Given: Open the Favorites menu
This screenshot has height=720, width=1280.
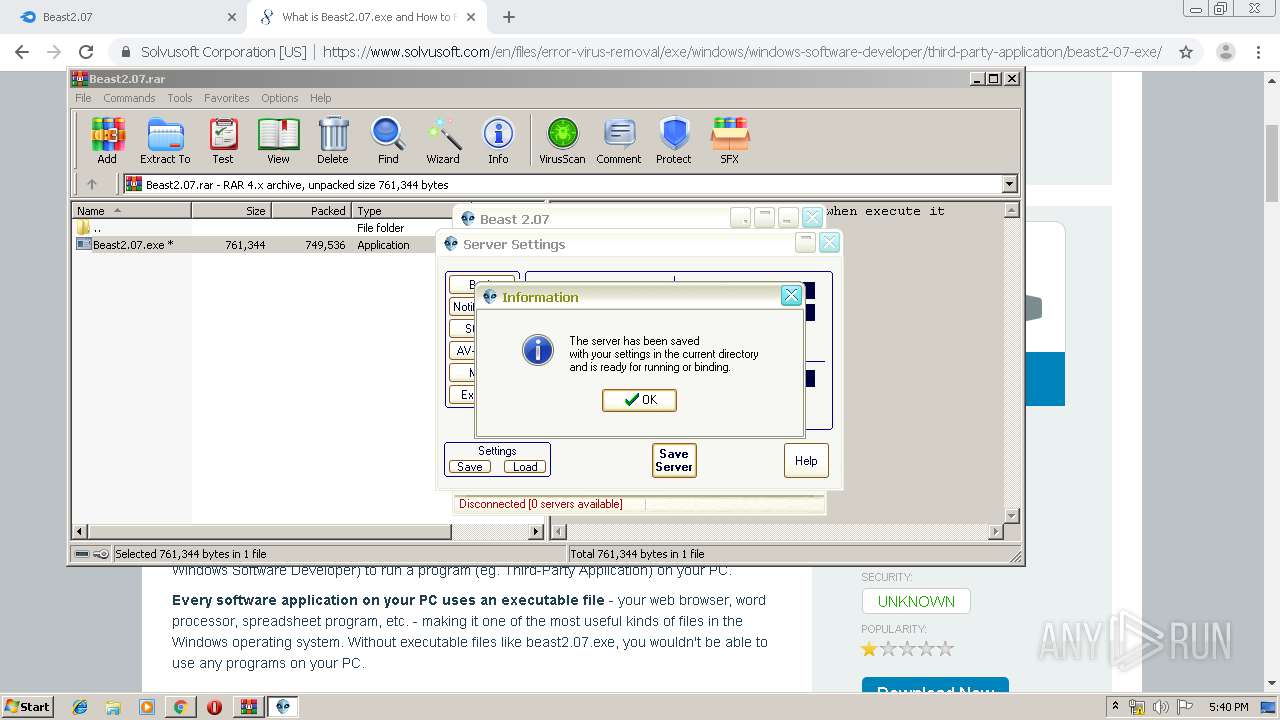Looking at the screenshot, I should (x=227, y=98).
